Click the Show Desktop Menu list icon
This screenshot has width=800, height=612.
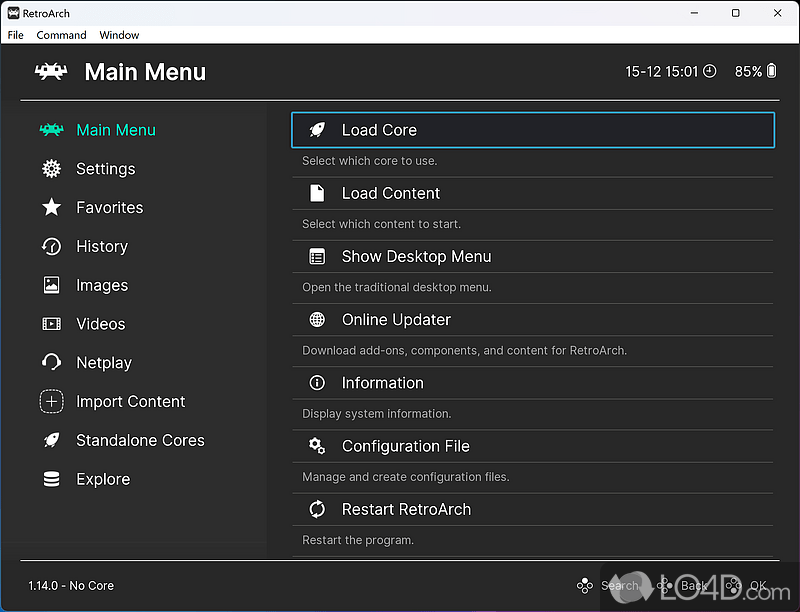coord(317,257)
